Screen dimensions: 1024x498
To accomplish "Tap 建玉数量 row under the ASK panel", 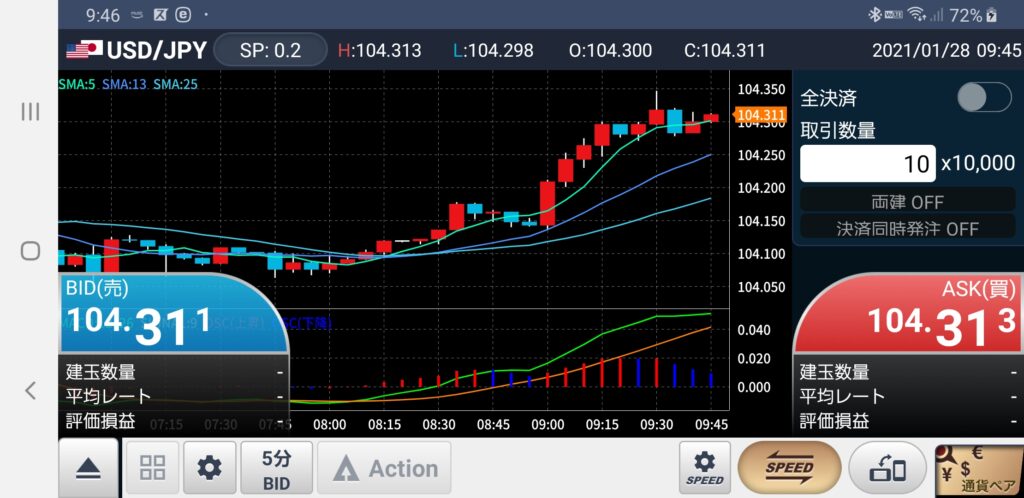I will click(908, 372).
